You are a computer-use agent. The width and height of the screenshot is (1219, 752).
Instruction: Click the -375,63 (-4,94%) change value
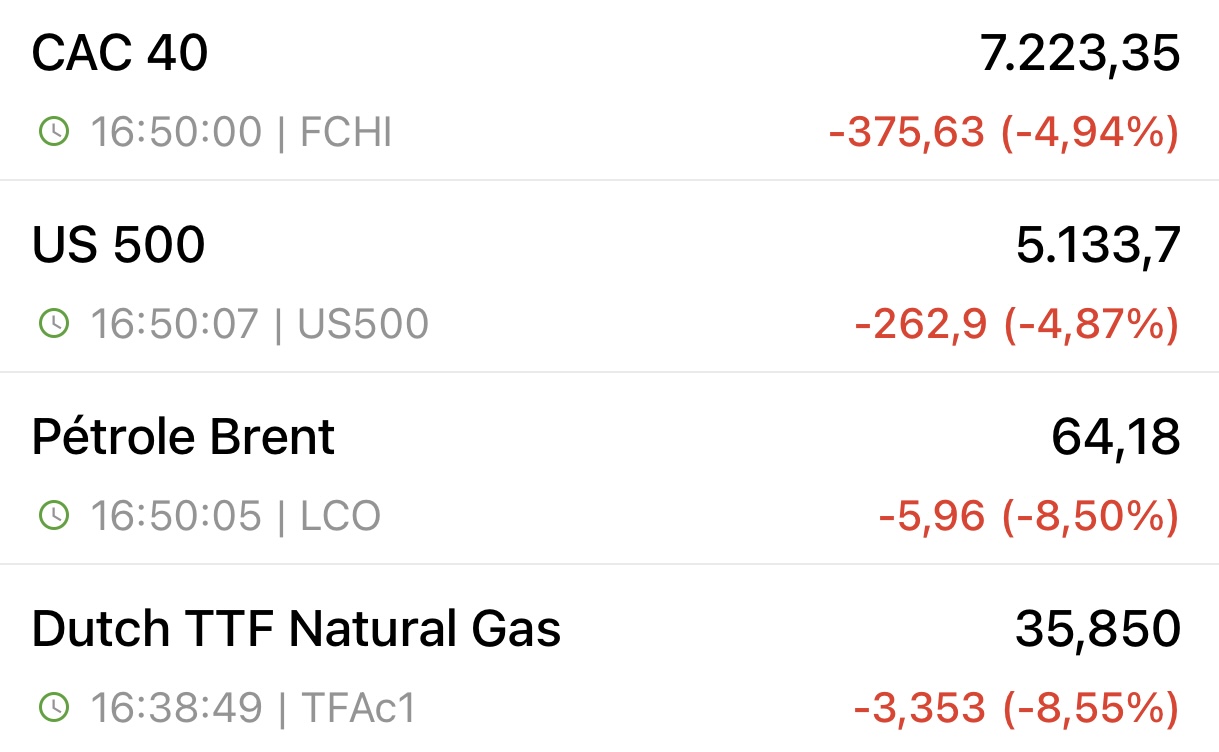tap(1004, 133)
